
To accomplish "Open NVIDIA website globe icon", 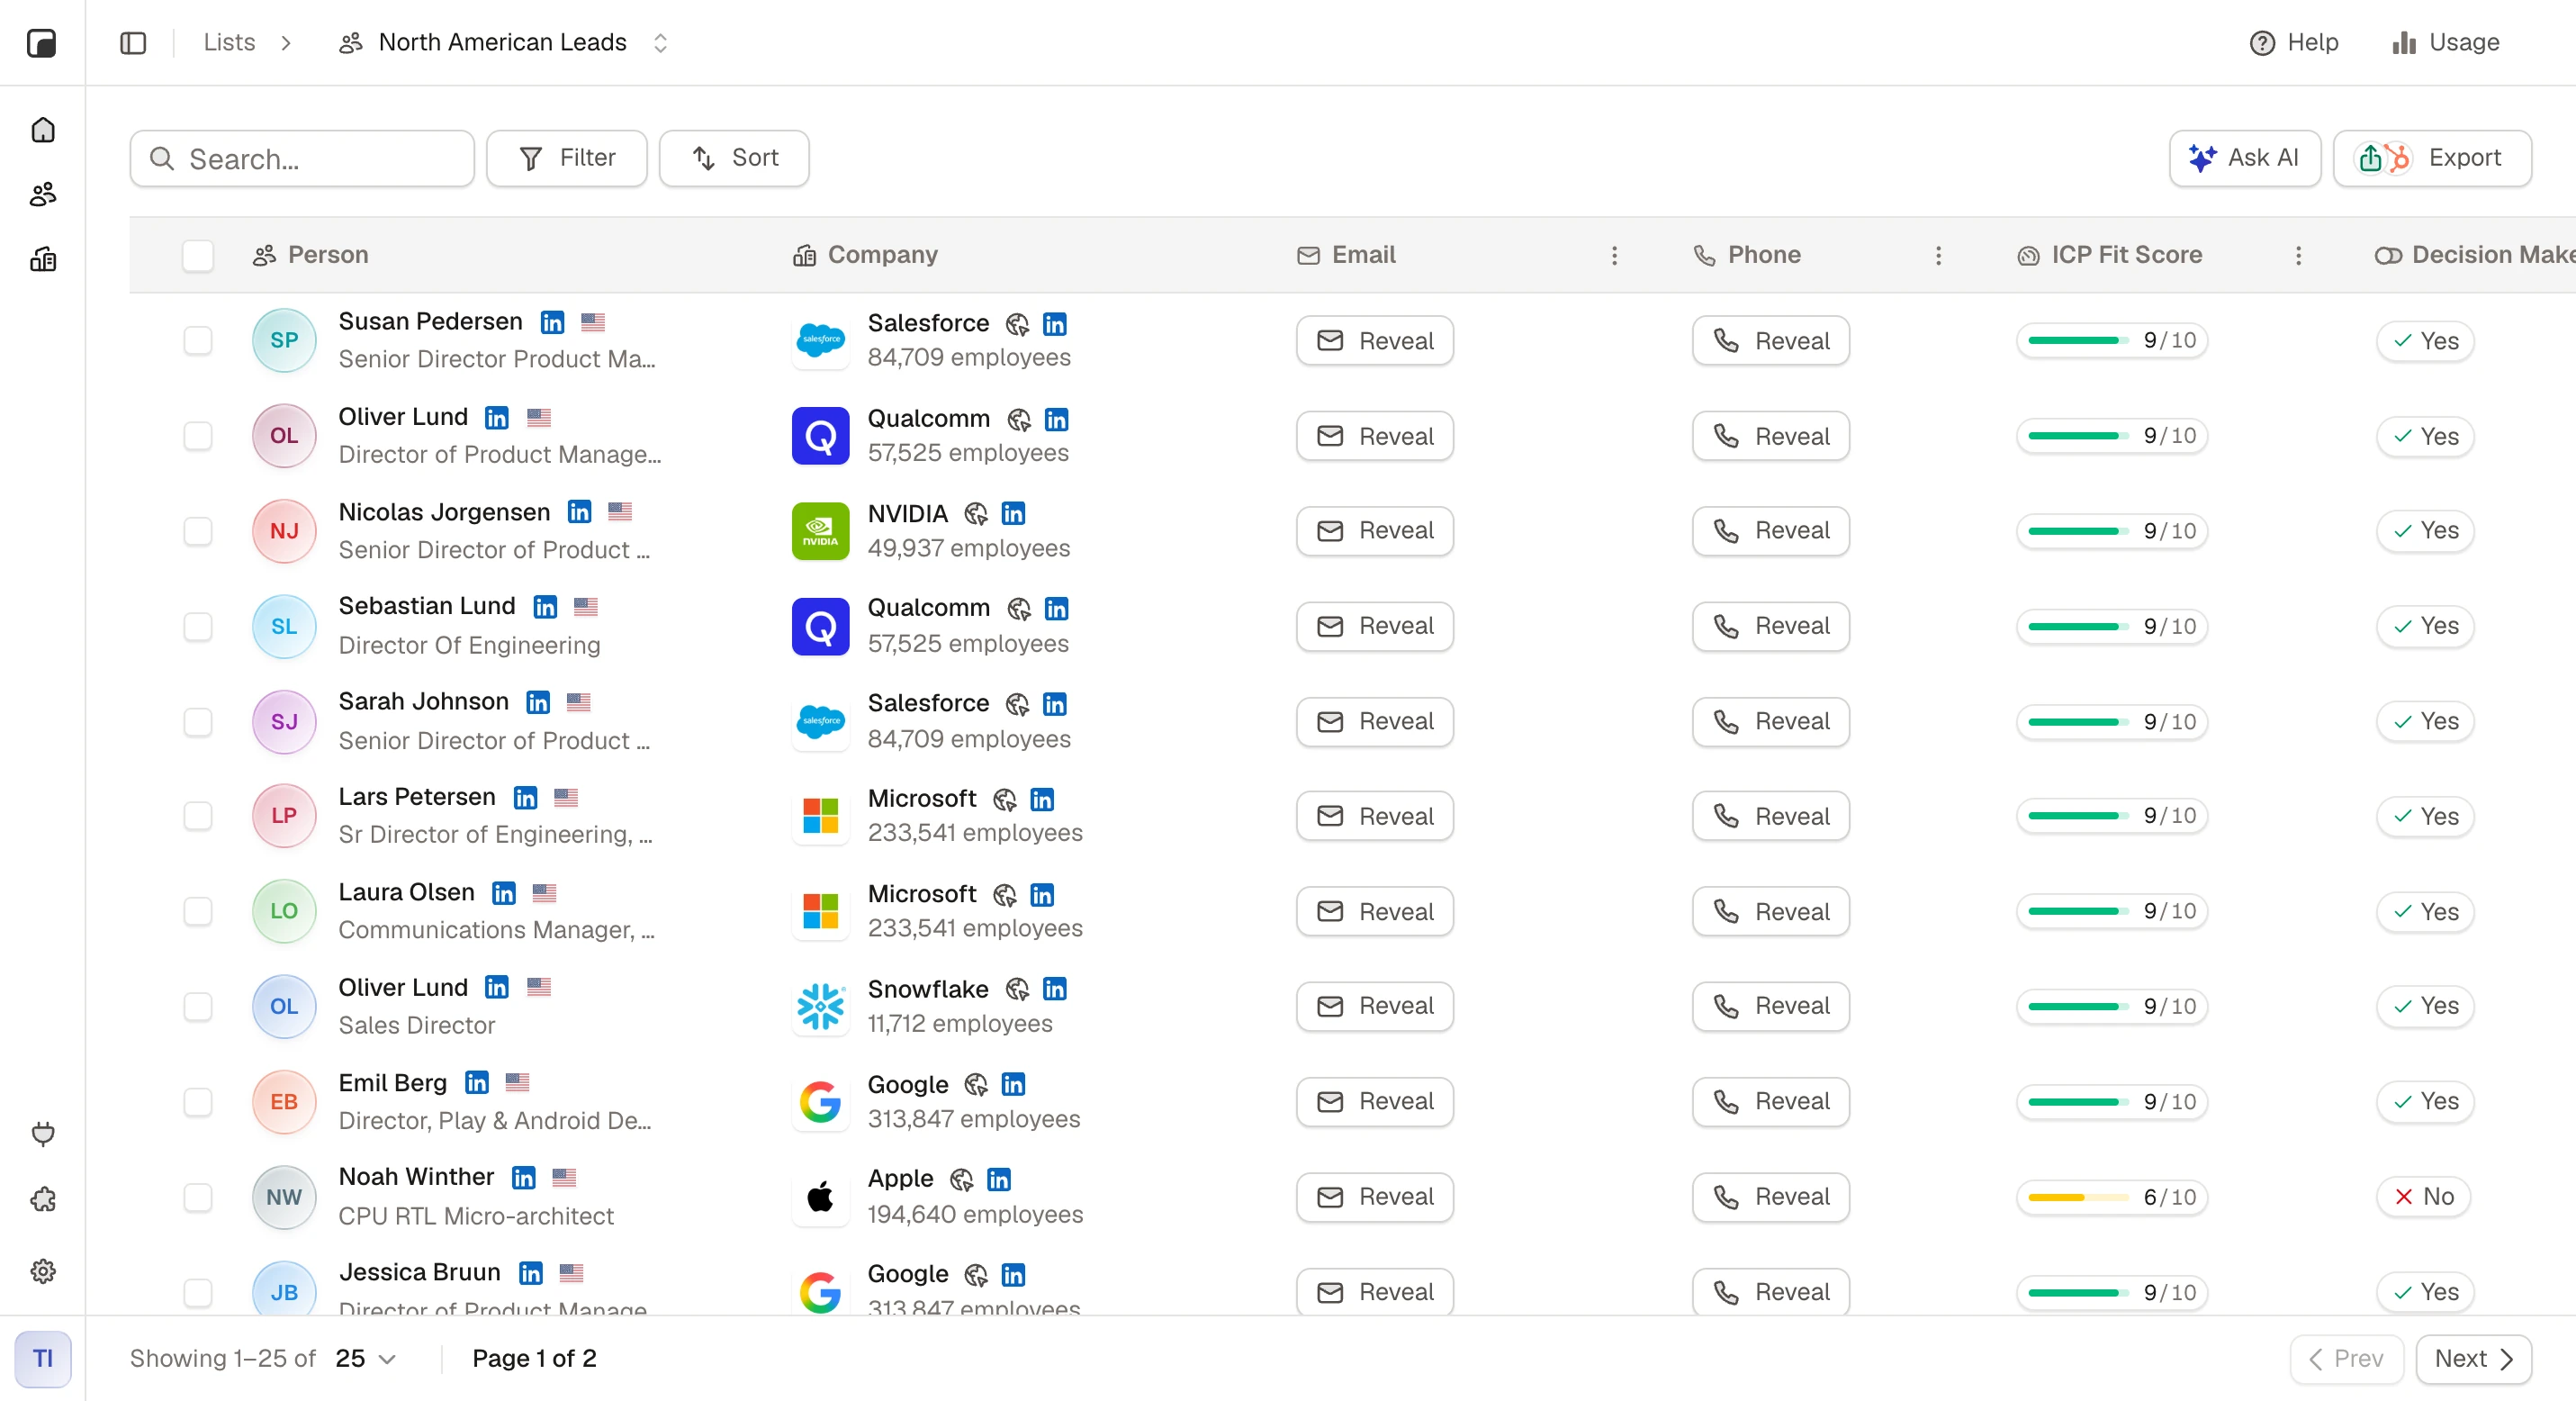I will 976,514.
